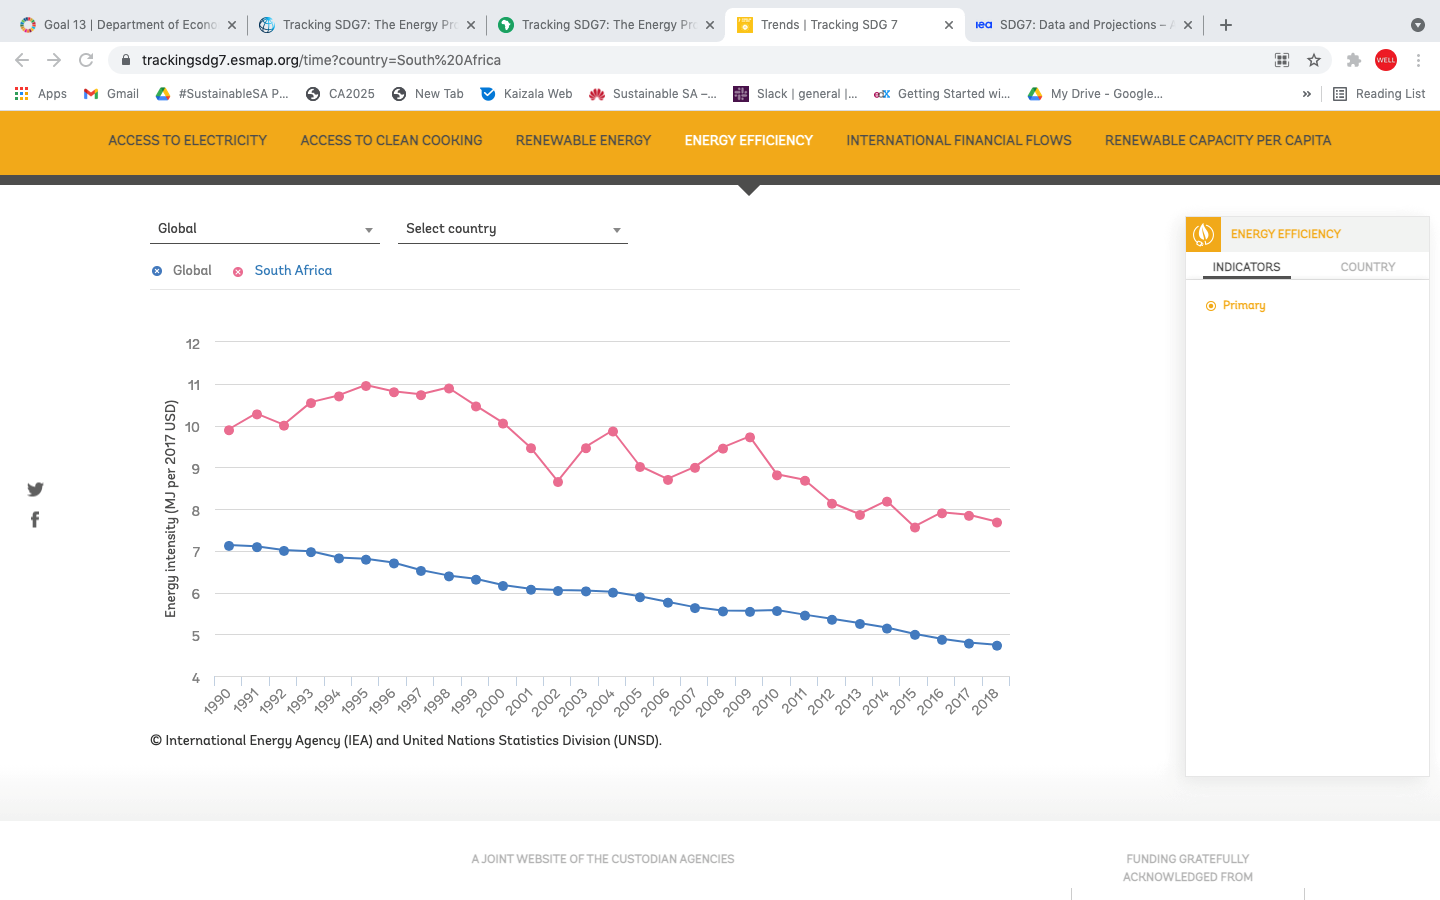Open Gmail bookmark
Image resolution: width=1440 pixels, height=900 pixels.
(x=111, y=94)
